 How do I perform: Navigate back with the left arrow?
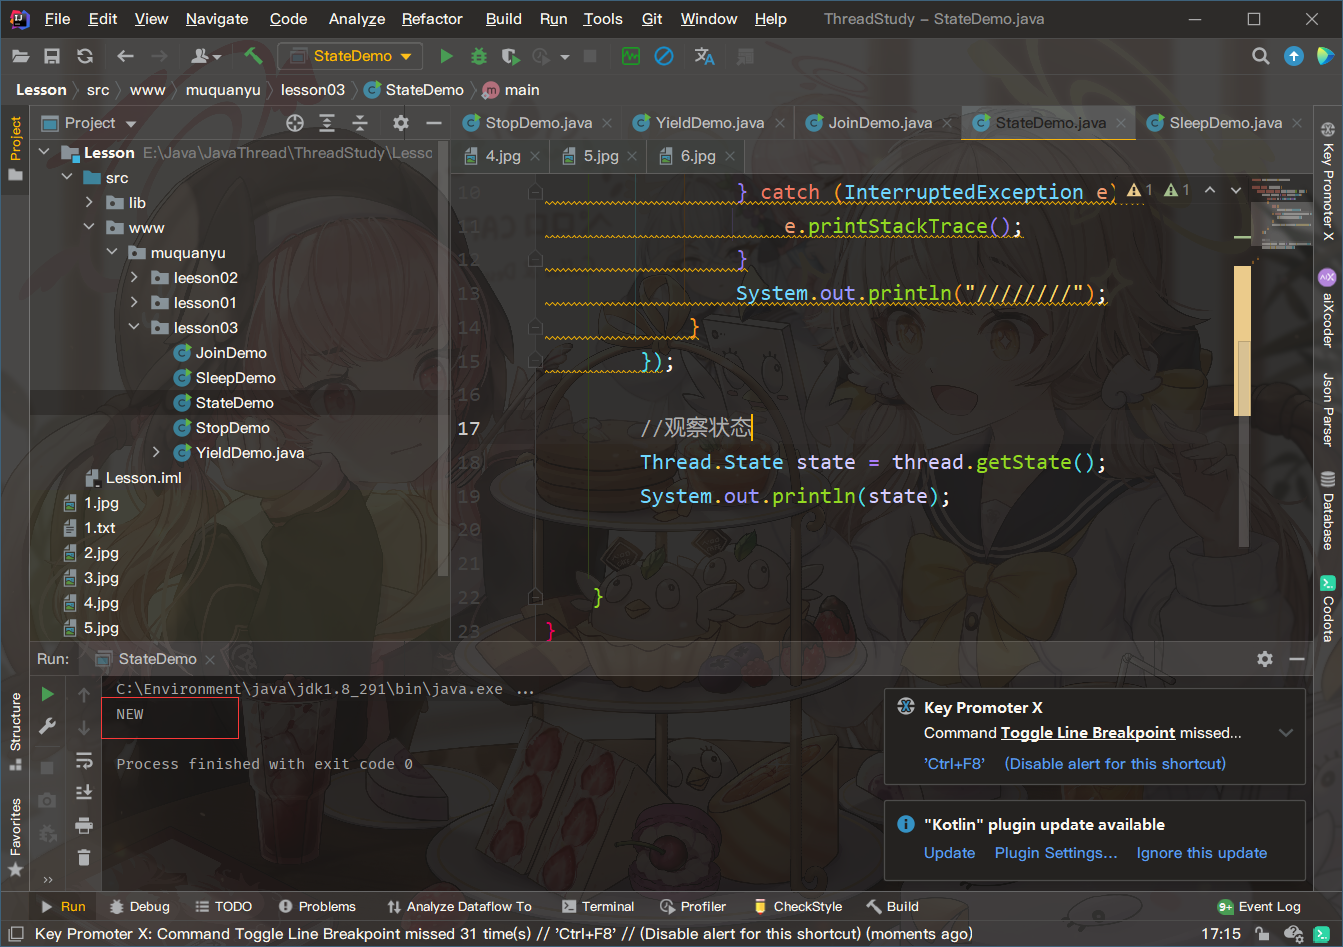(x=125, y=57)
